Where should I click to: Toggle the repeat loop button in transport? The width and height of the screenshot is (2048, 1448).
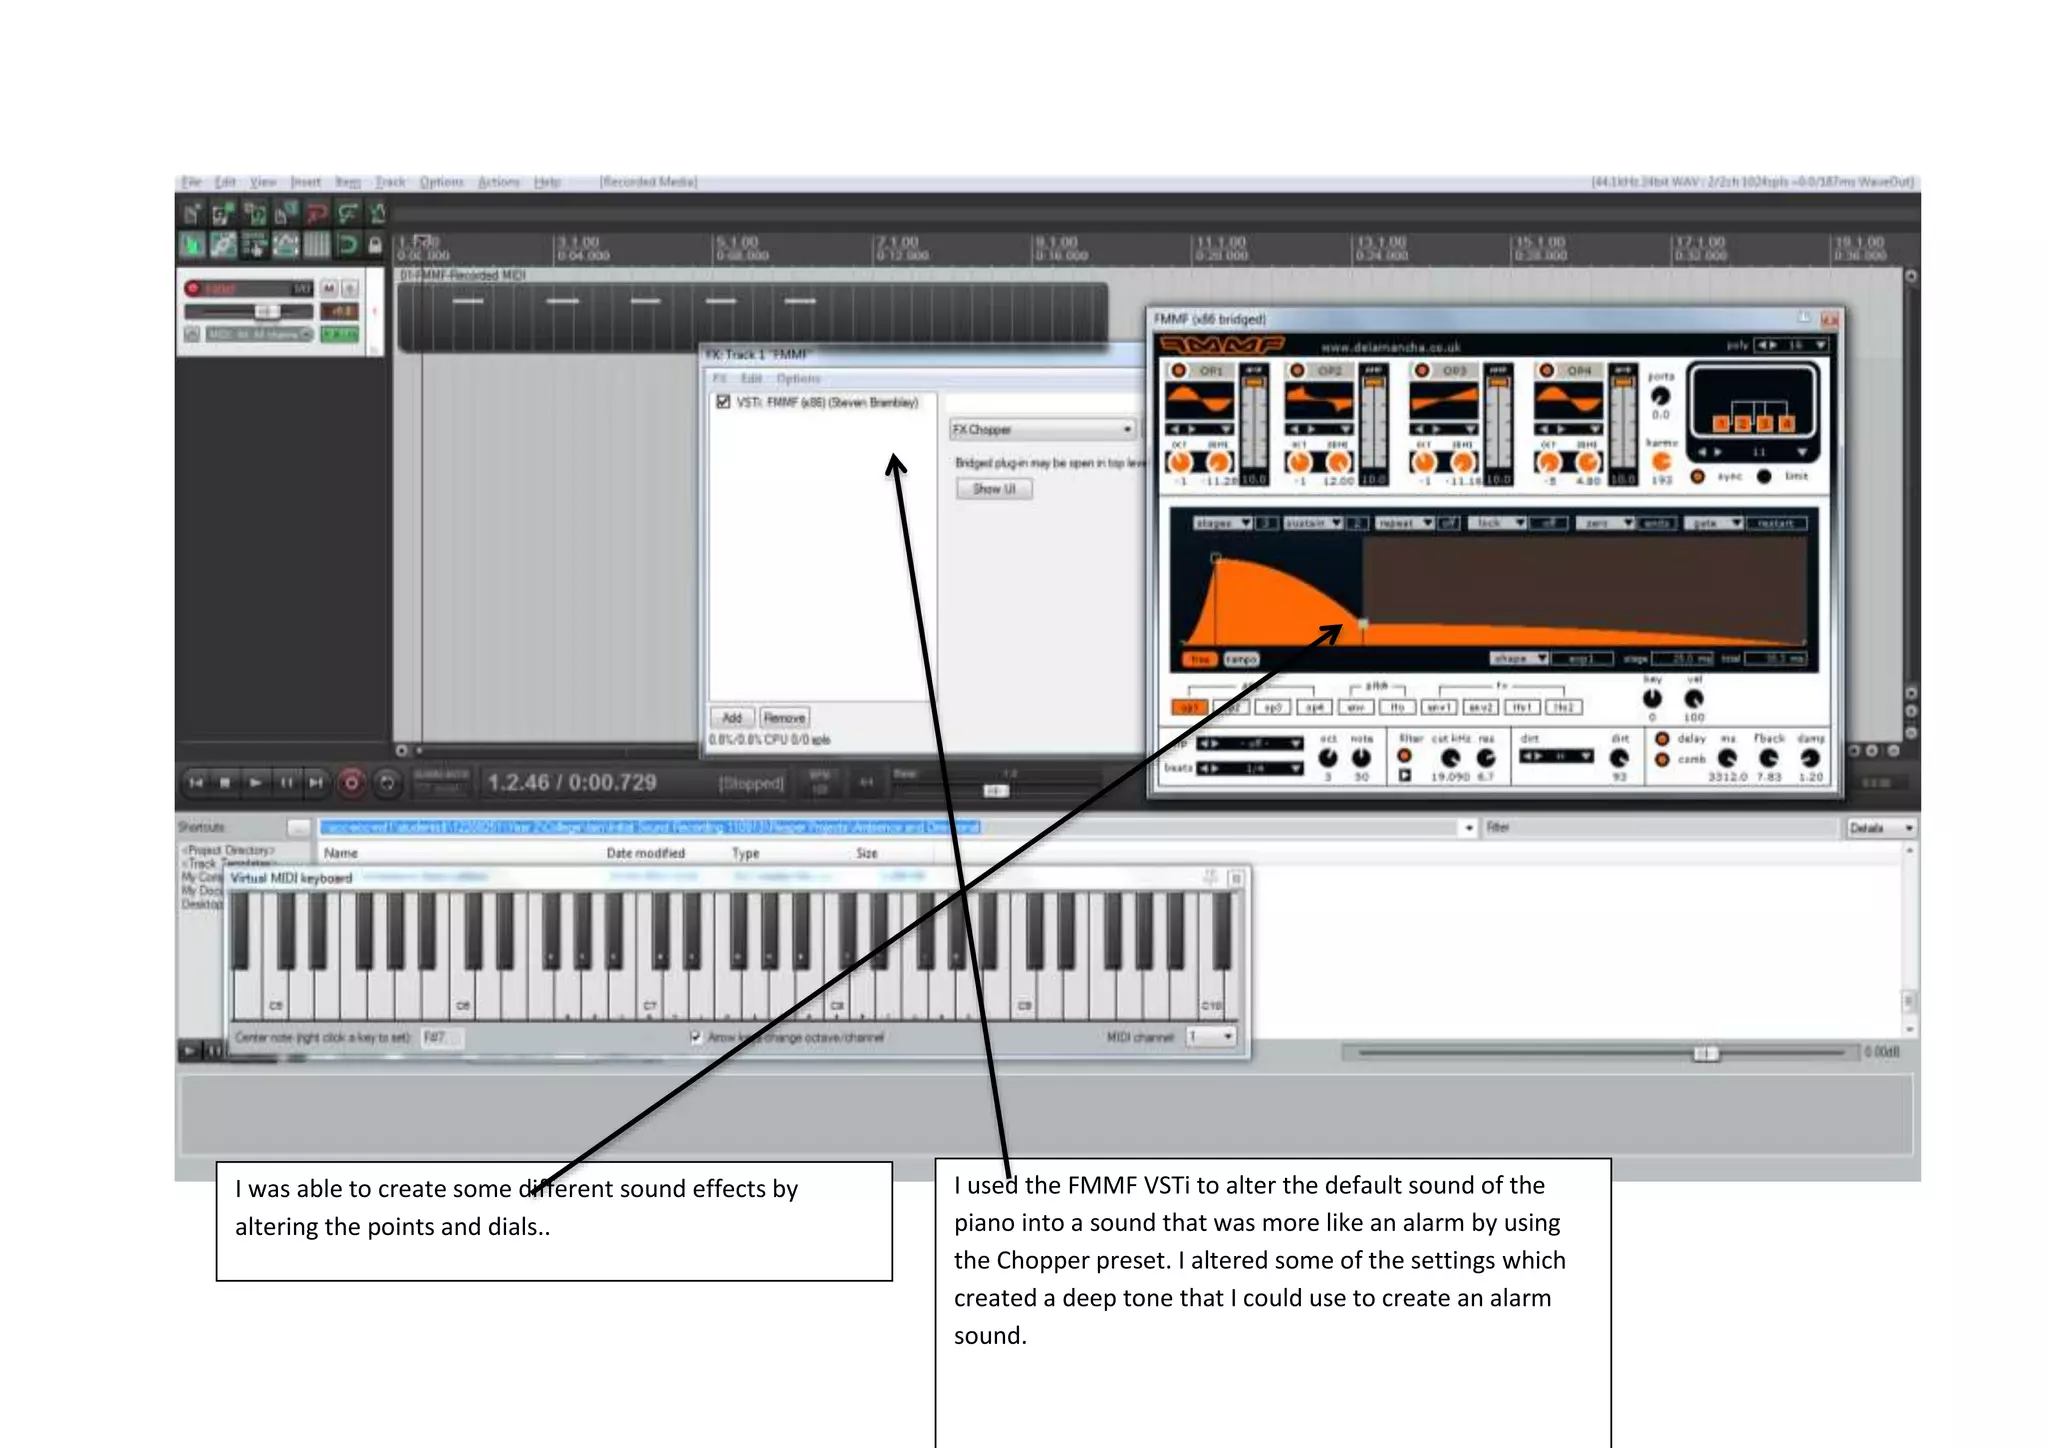(388, 783)
